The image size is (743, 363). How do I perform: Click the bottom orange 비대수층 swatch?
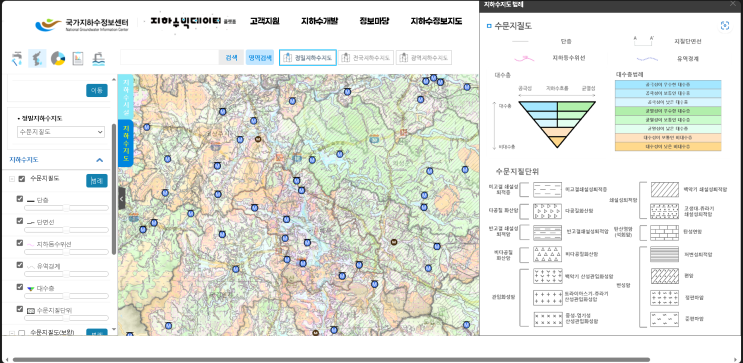pyautogui.click(x=668, y=146)
